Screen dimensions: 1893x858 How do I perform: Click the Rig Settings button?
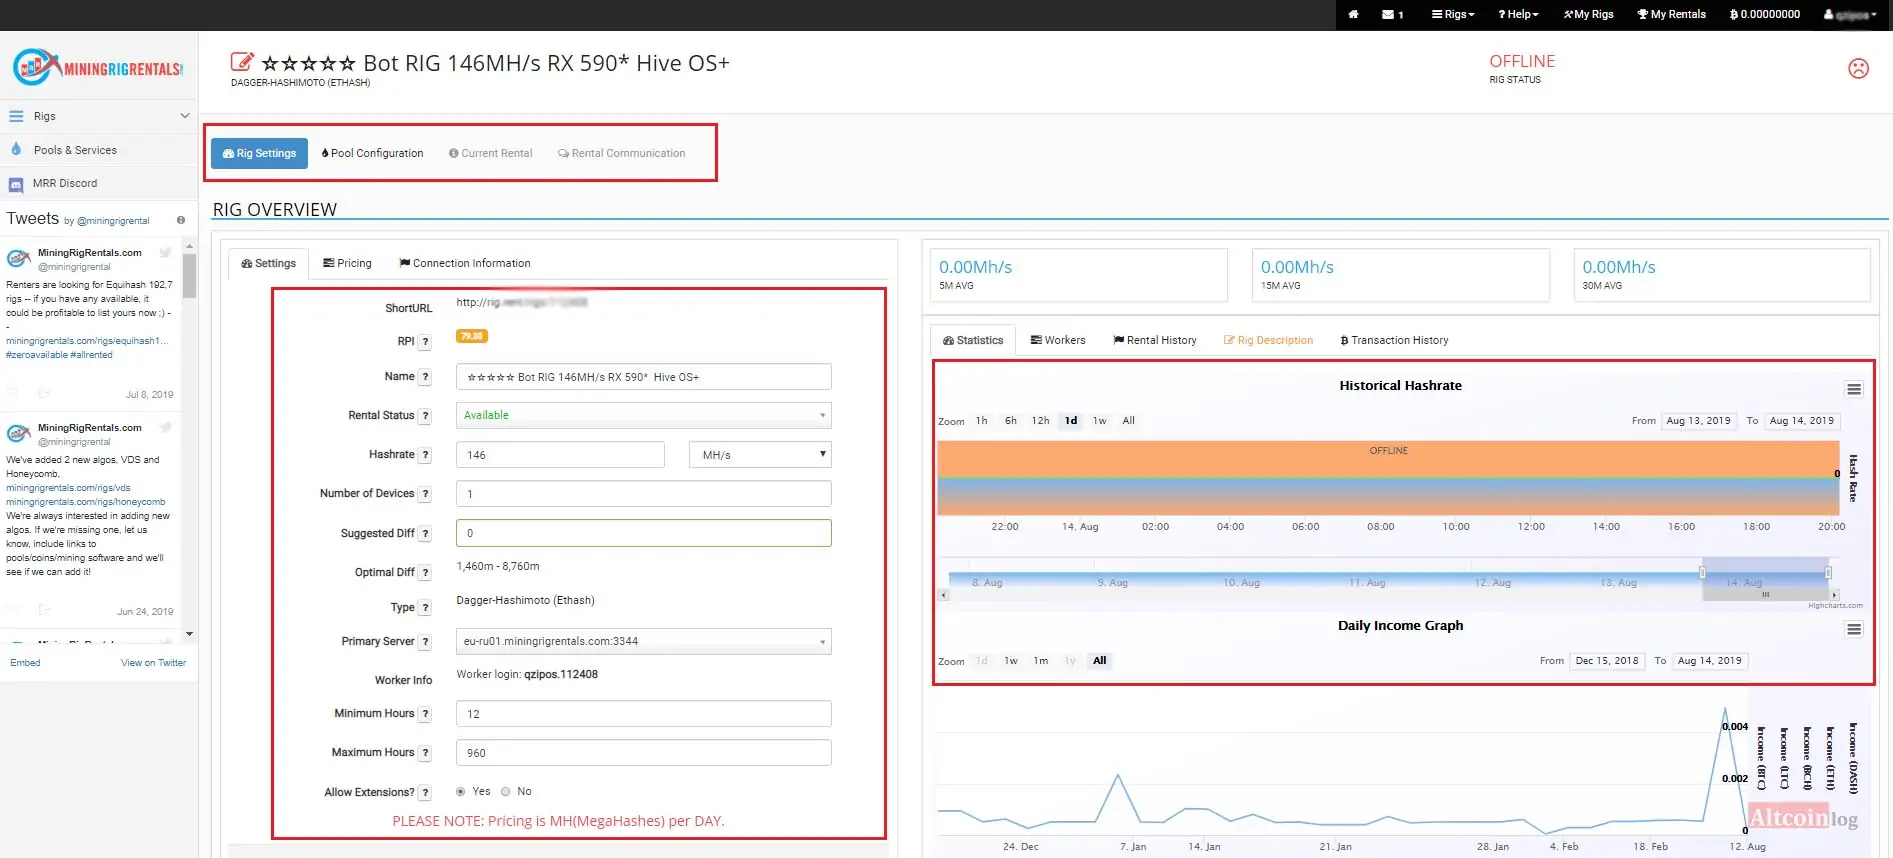pyautogui.click(x=259, y=153)
